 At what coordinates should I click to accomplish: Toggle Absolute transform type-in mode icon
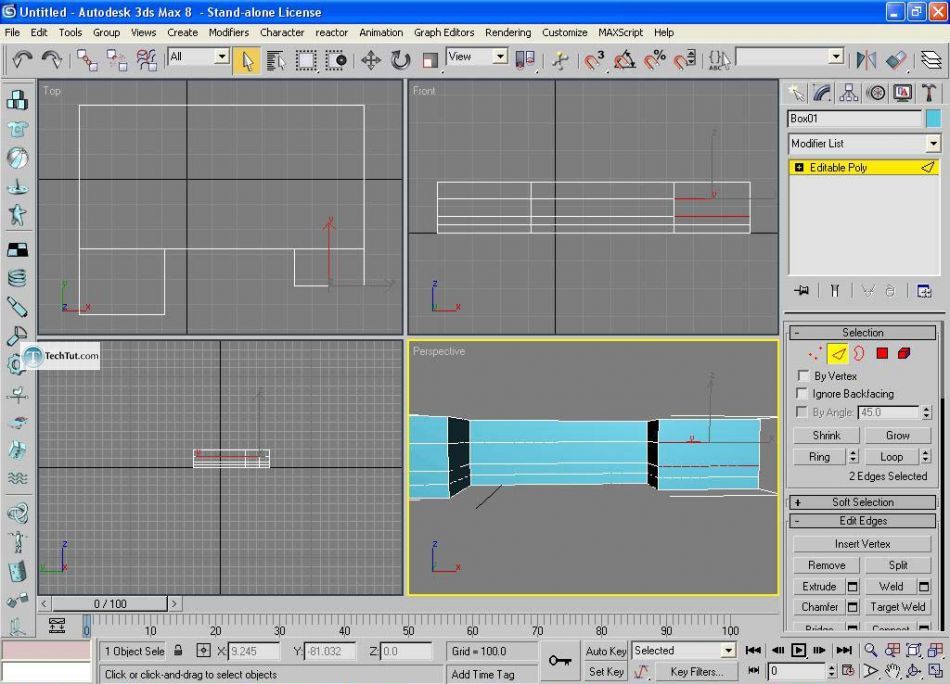click(204, 651)
